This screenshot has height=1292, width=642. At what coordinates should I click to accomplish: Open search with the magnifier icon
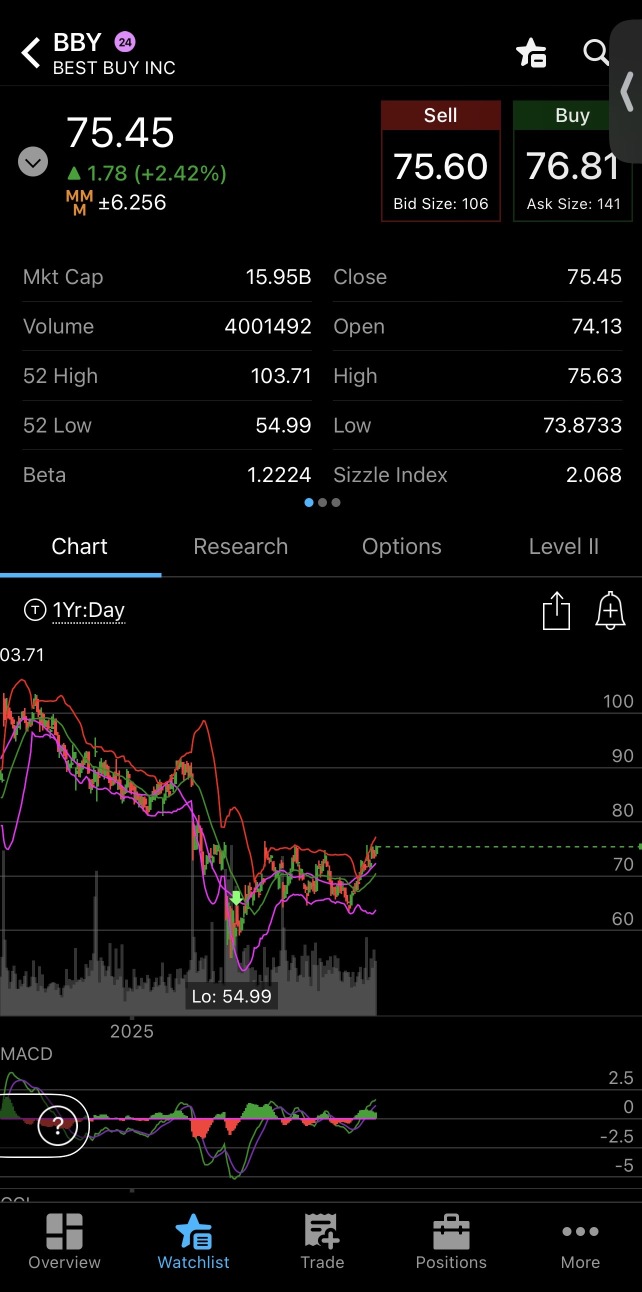click(596, 53)
